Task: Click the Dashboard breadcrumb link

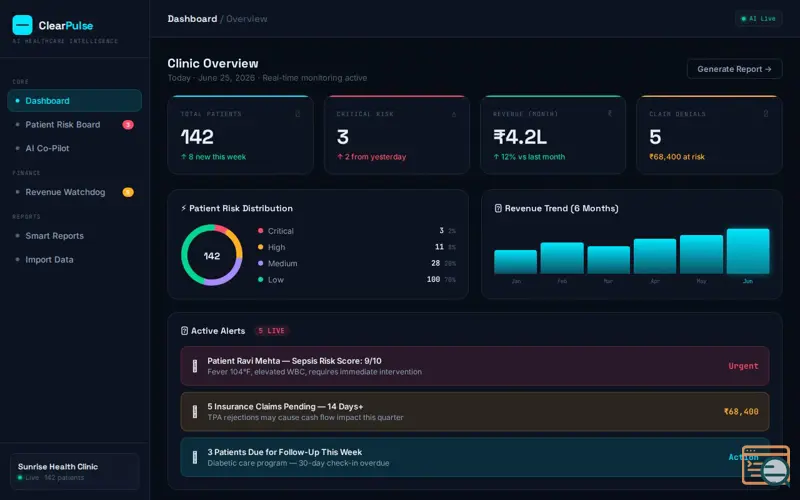Action: (x=192, y=19)
